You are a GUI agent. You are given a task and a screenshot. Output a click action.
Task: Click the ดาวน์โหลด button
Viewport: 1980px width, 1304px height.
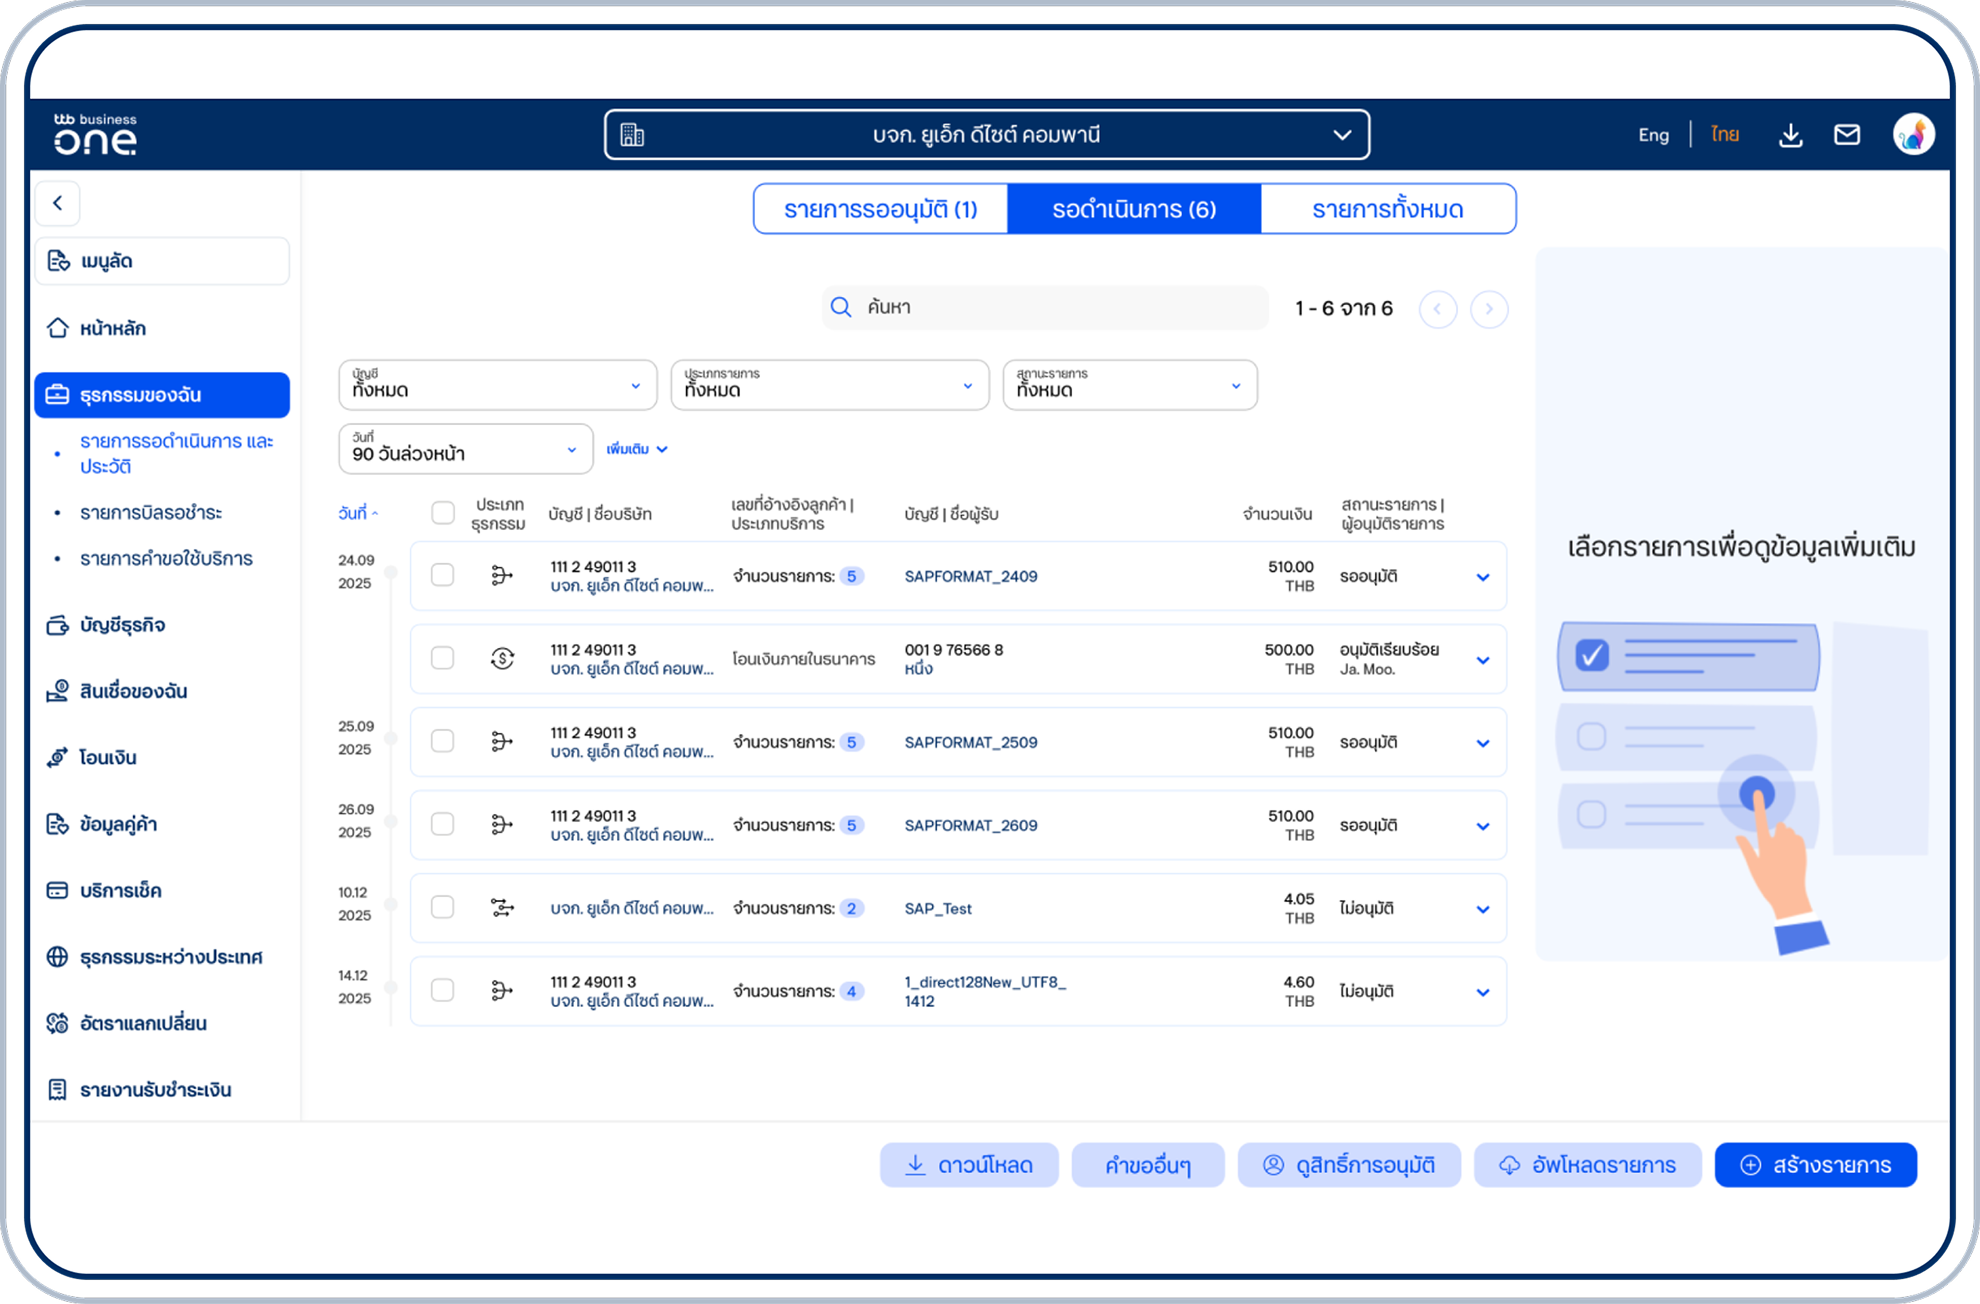click(x=968, y=1165)
